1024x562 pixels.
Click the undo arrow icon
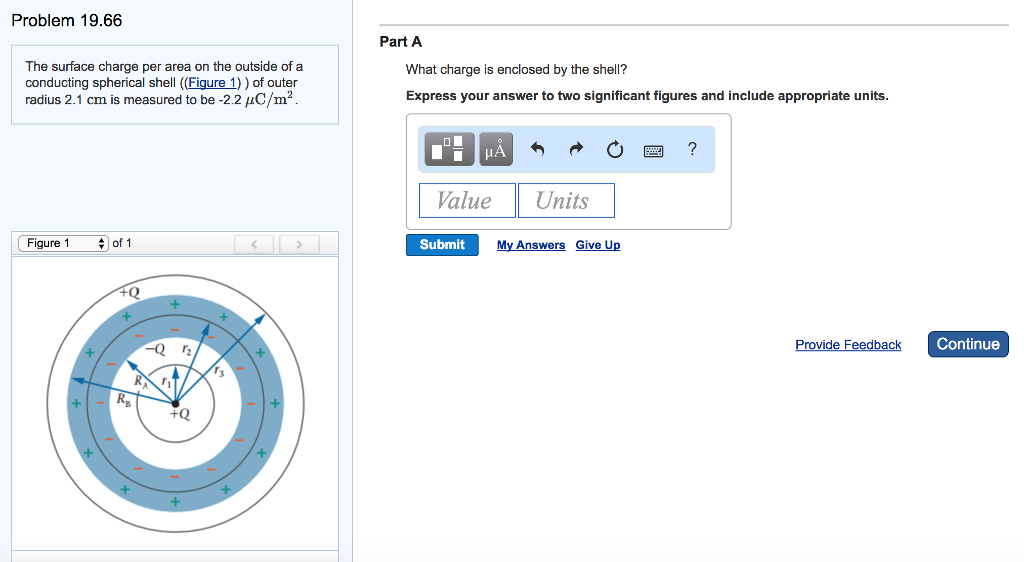point(537,149)
